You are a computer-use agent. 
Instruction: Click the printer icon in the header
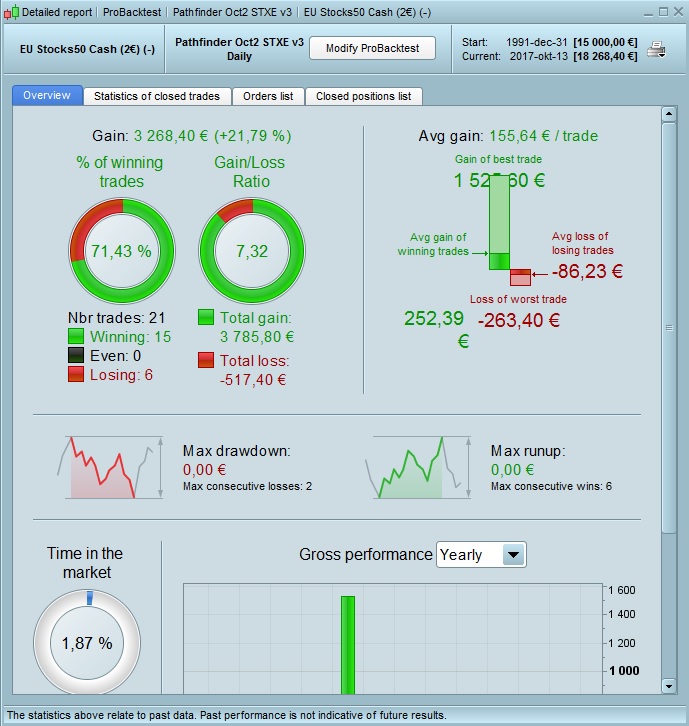coord(656,50)
